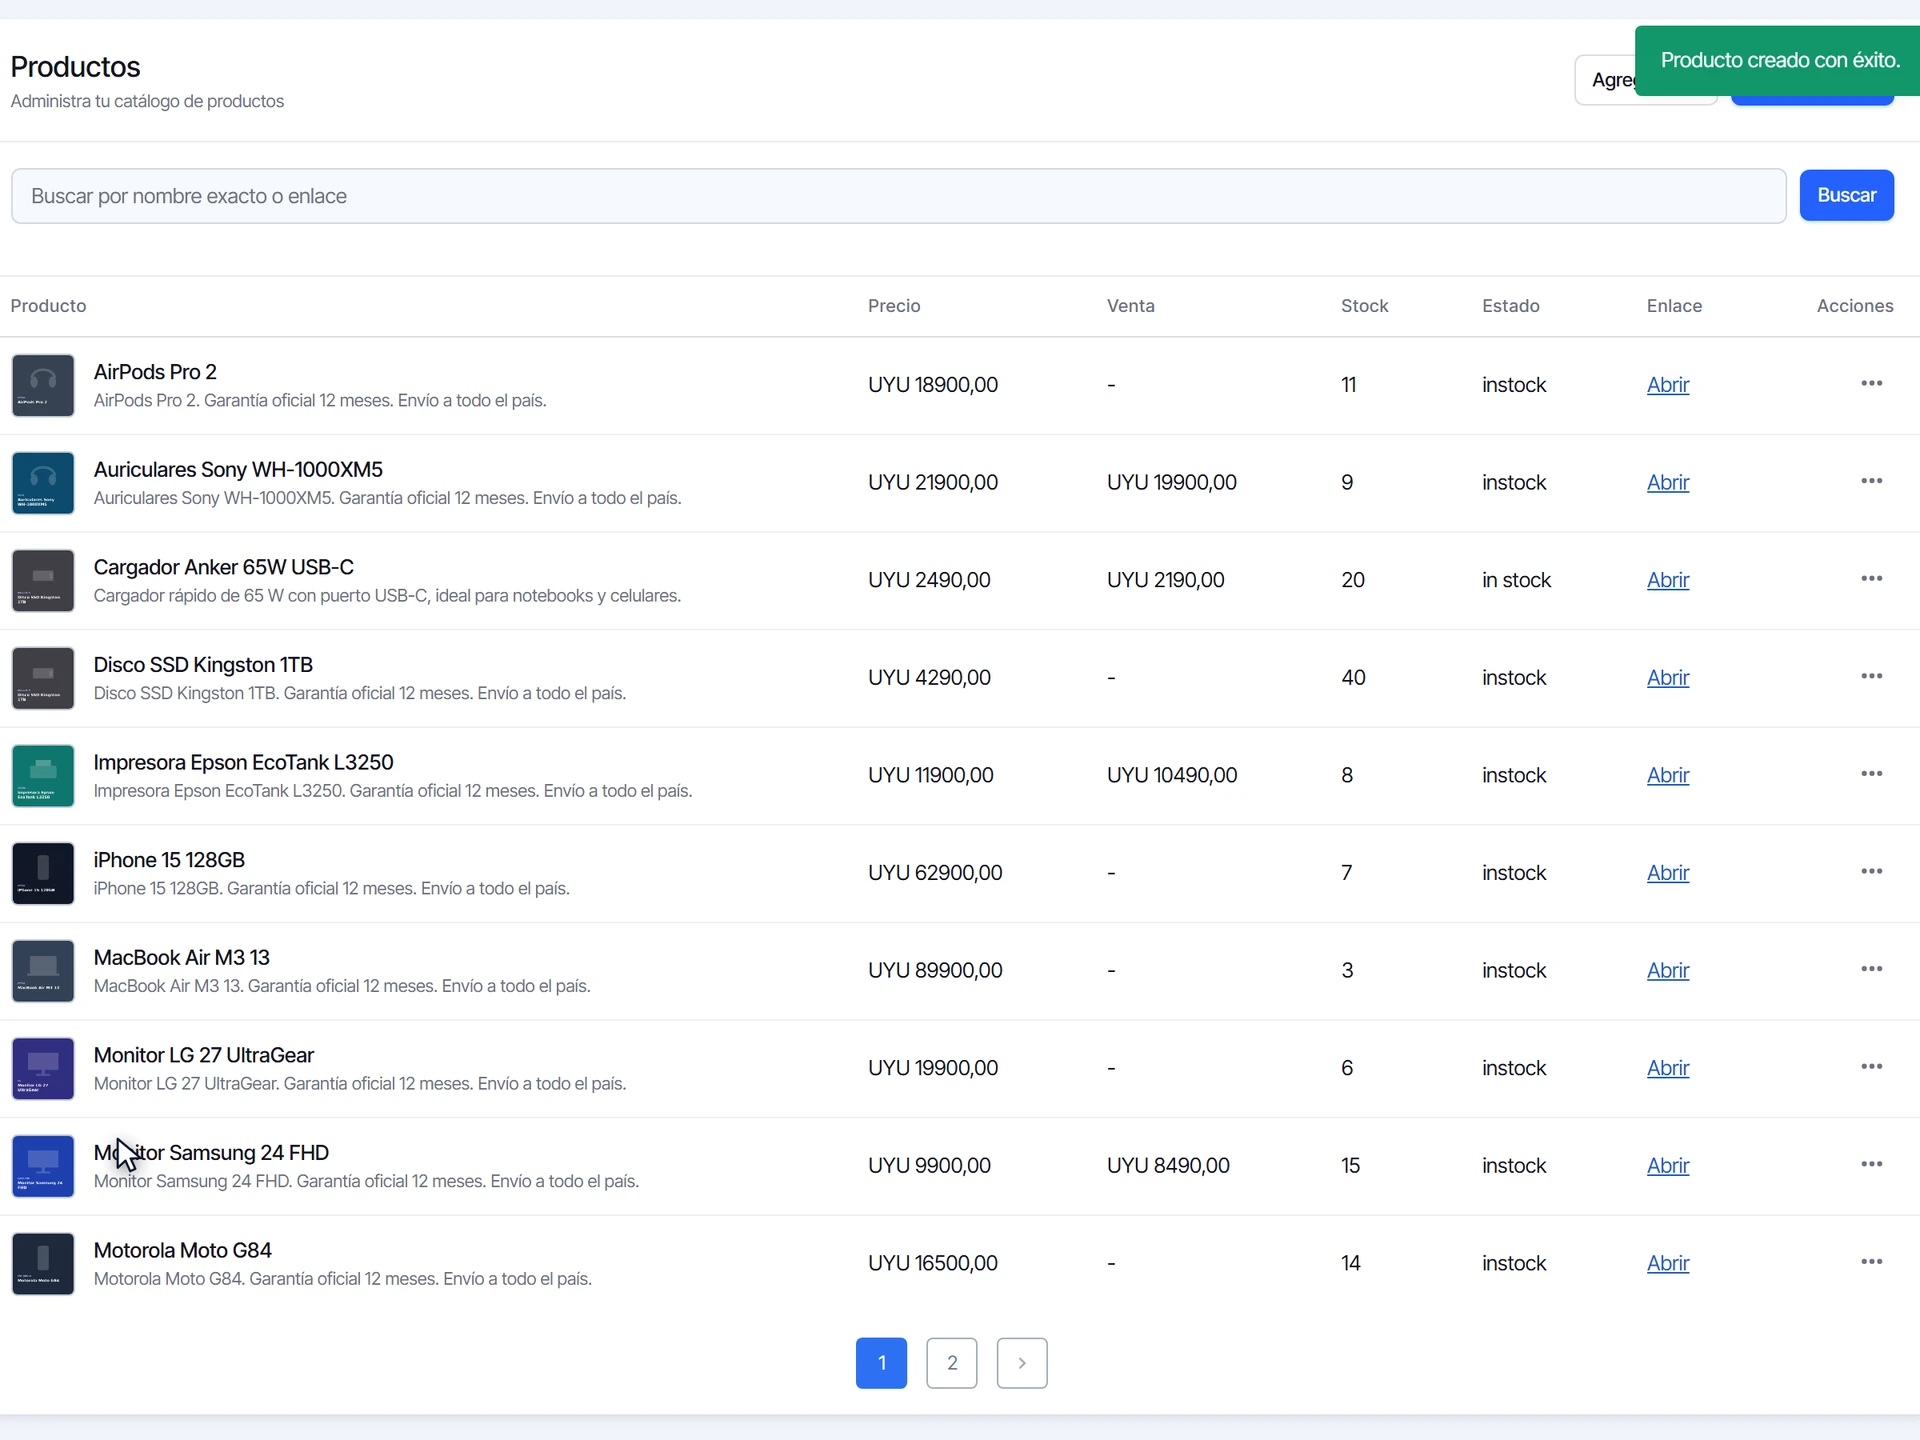Click the sale price UYU 19900,00 for Sony
The image size is (1920, 1440).
click(x=1172, y=483)
